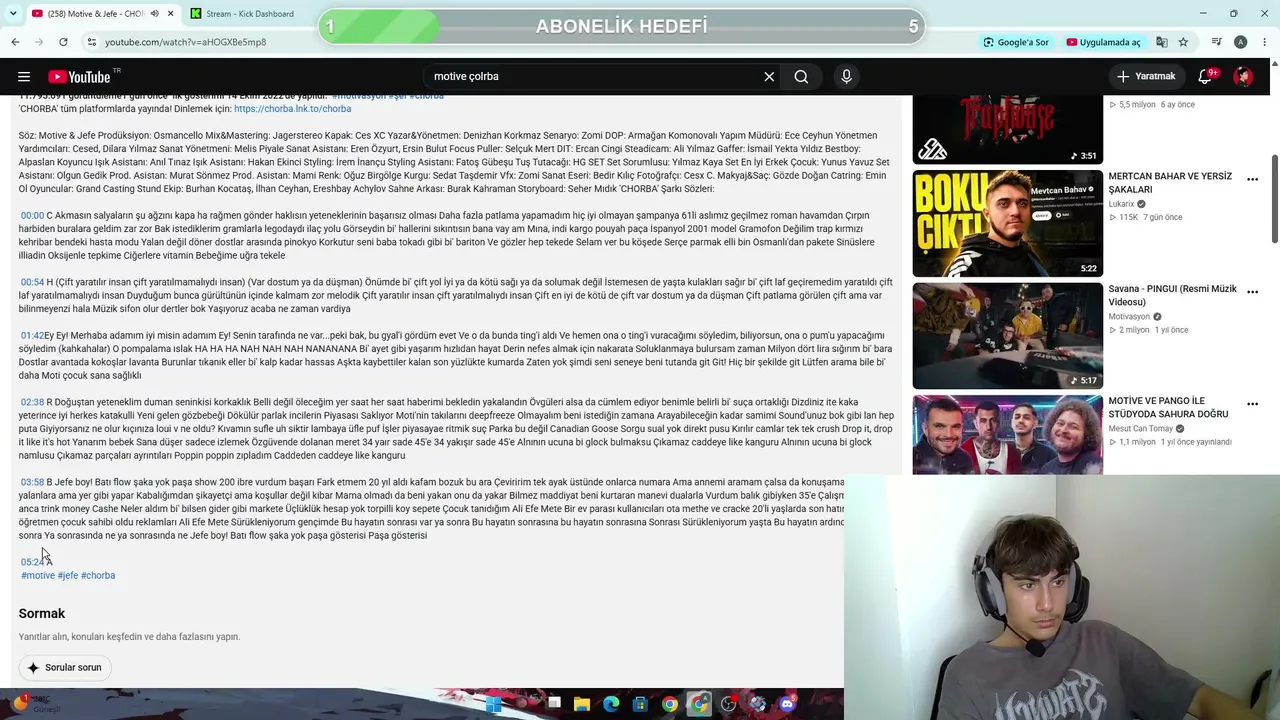Image resolution: width=1280 pixels, height=720 pixels.
Task: Close the Motive & Jefe YouTube tab
Action: (171, 13)
